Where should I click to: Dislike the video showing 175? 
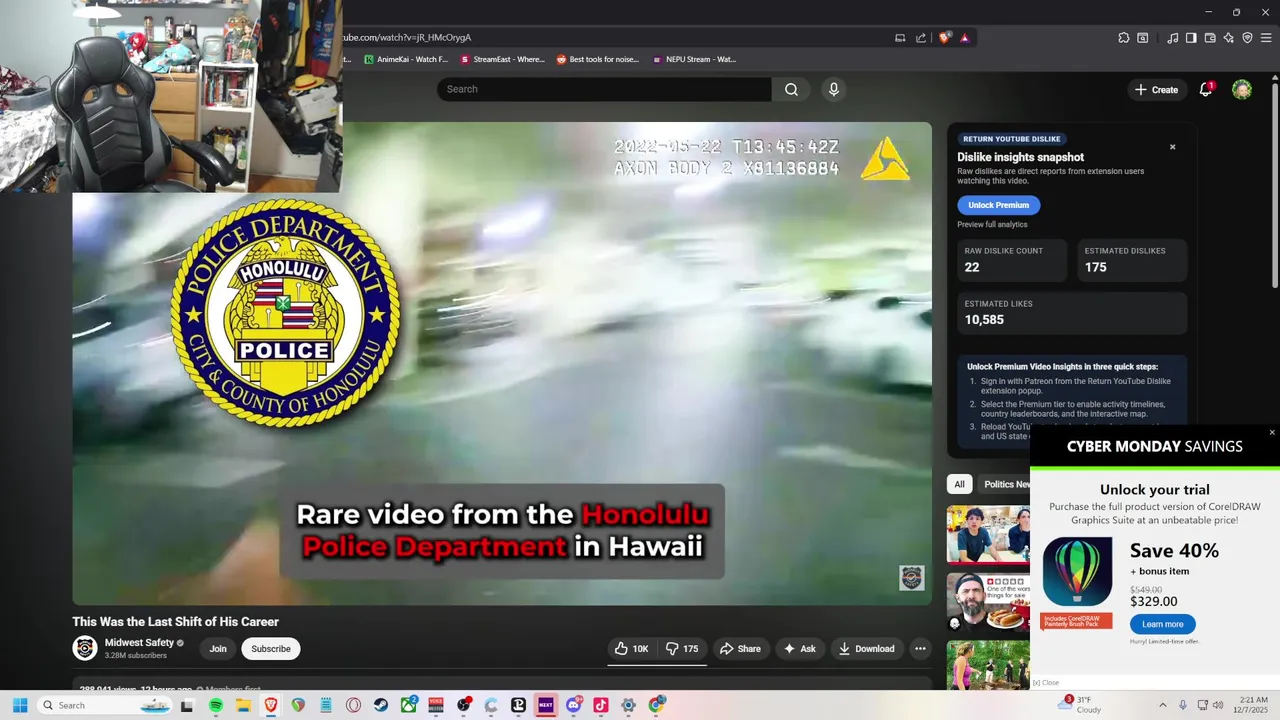point(683,649)
